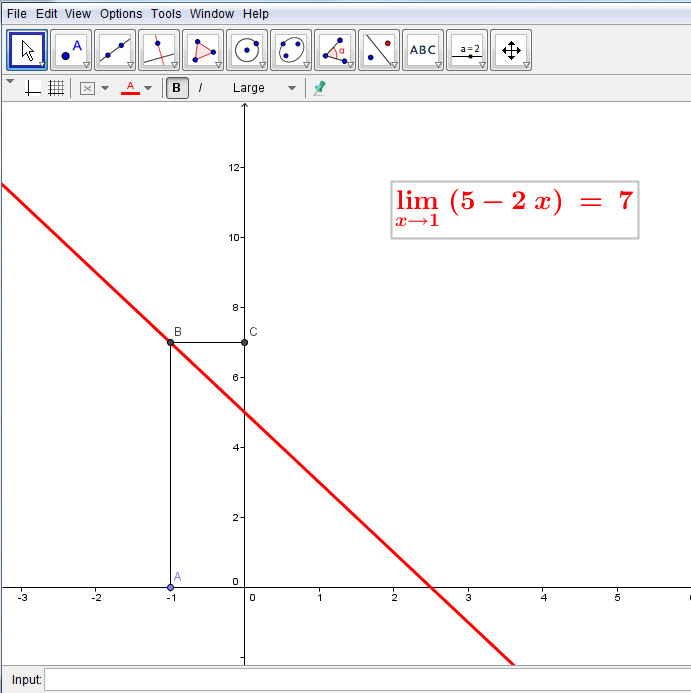Open the Help menu
Screen dimensions: 691x693
[x=256, y=14]
